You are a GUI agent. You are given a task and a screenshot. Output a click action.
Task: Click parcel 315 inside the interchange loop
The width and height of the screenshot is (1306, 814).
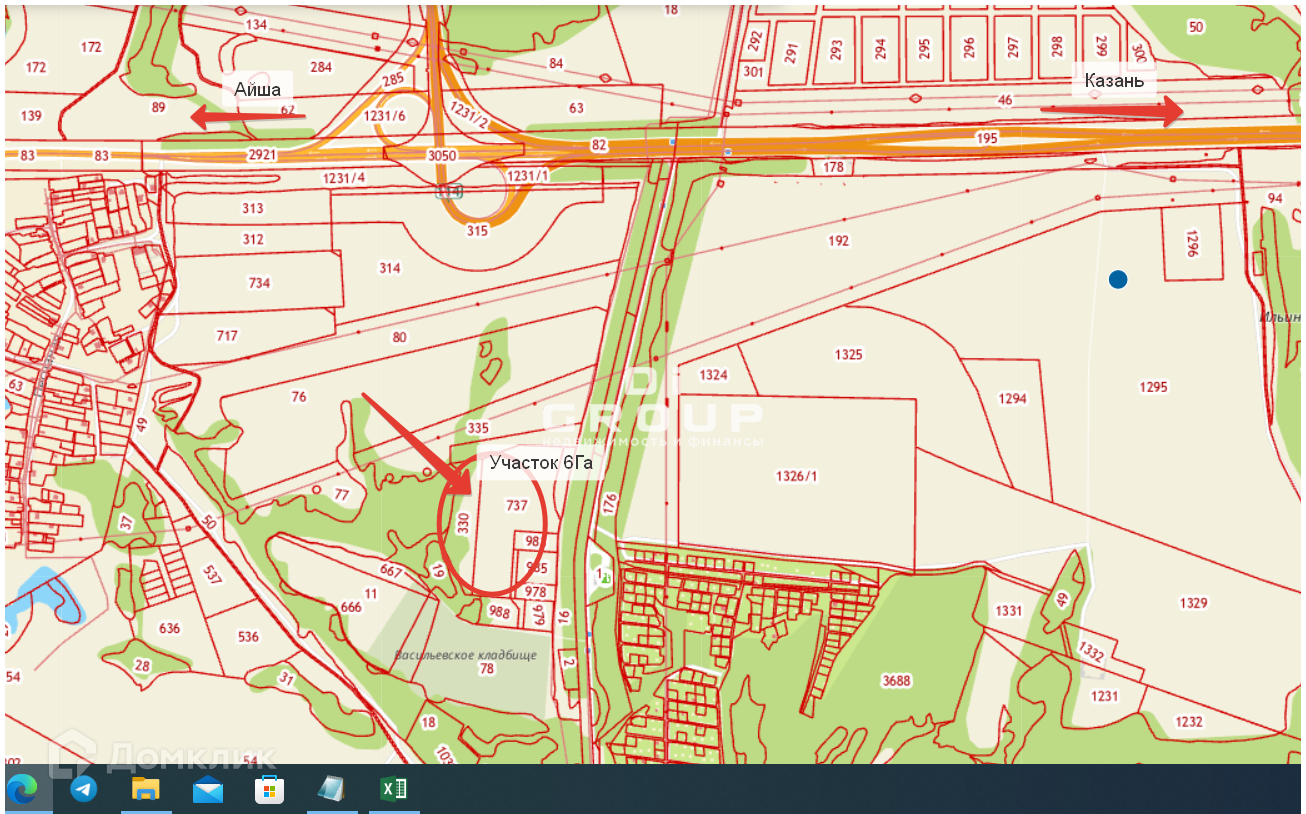coord(476,231)
